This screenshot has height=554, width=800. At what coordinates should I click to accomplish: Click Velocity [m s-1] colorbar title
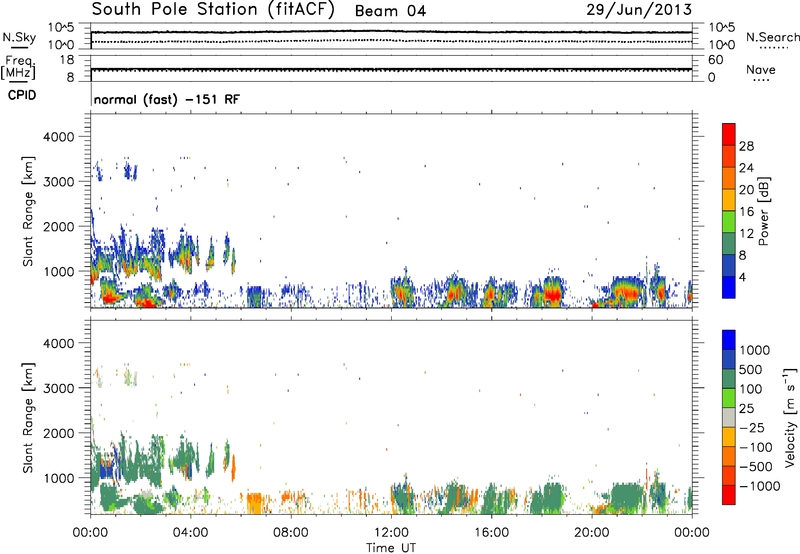tap(790, 418)
